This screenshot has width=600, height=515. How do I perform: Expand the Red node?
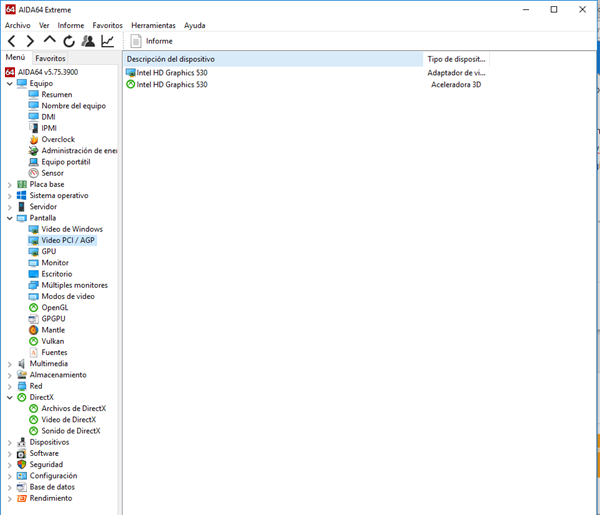(10, 386)
